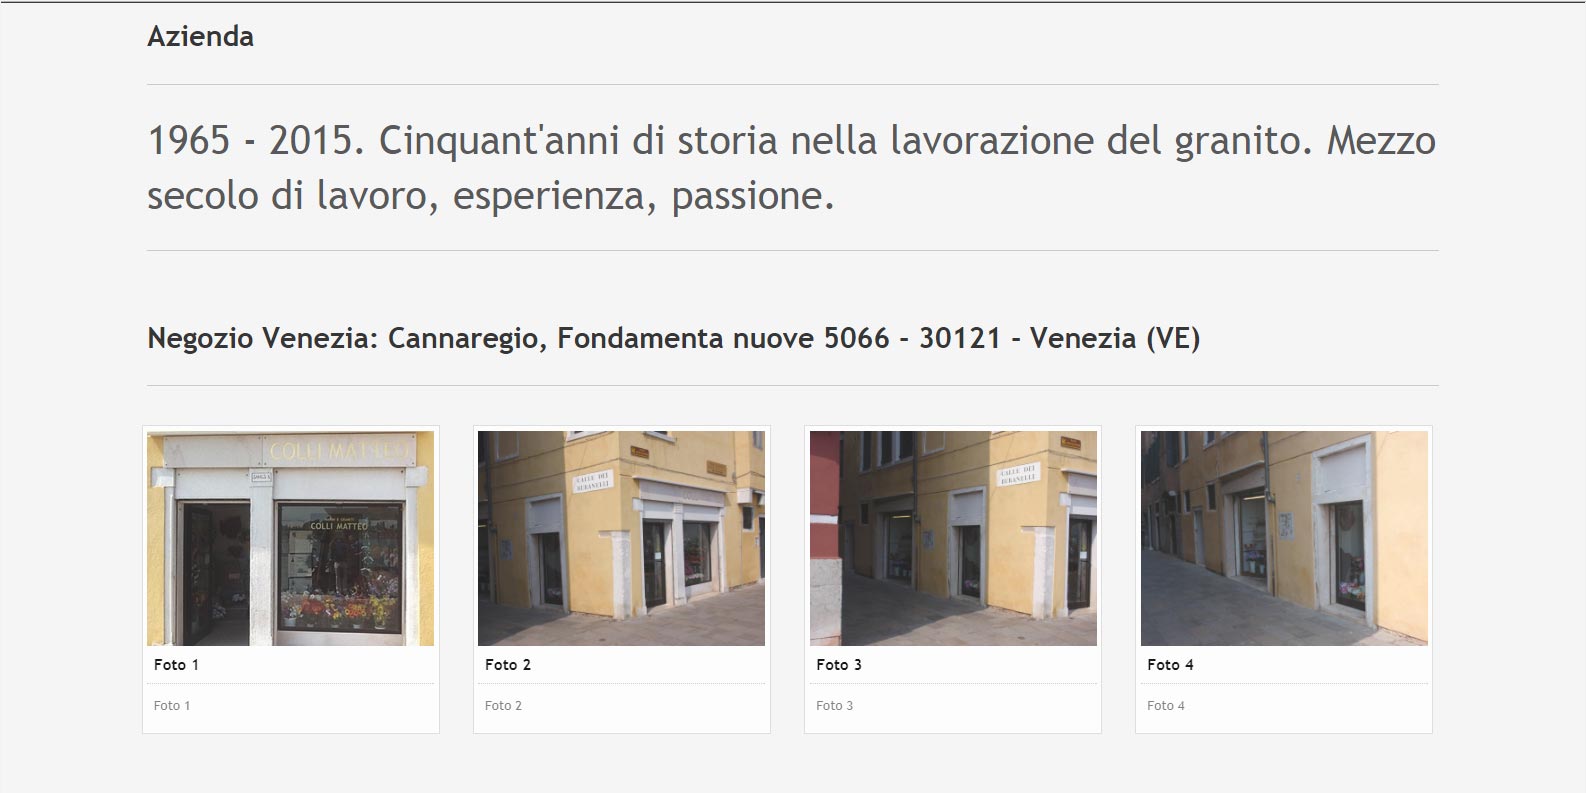Click the white street sign in Foto 3
1586x793 pixels.
click(1019, 475)
